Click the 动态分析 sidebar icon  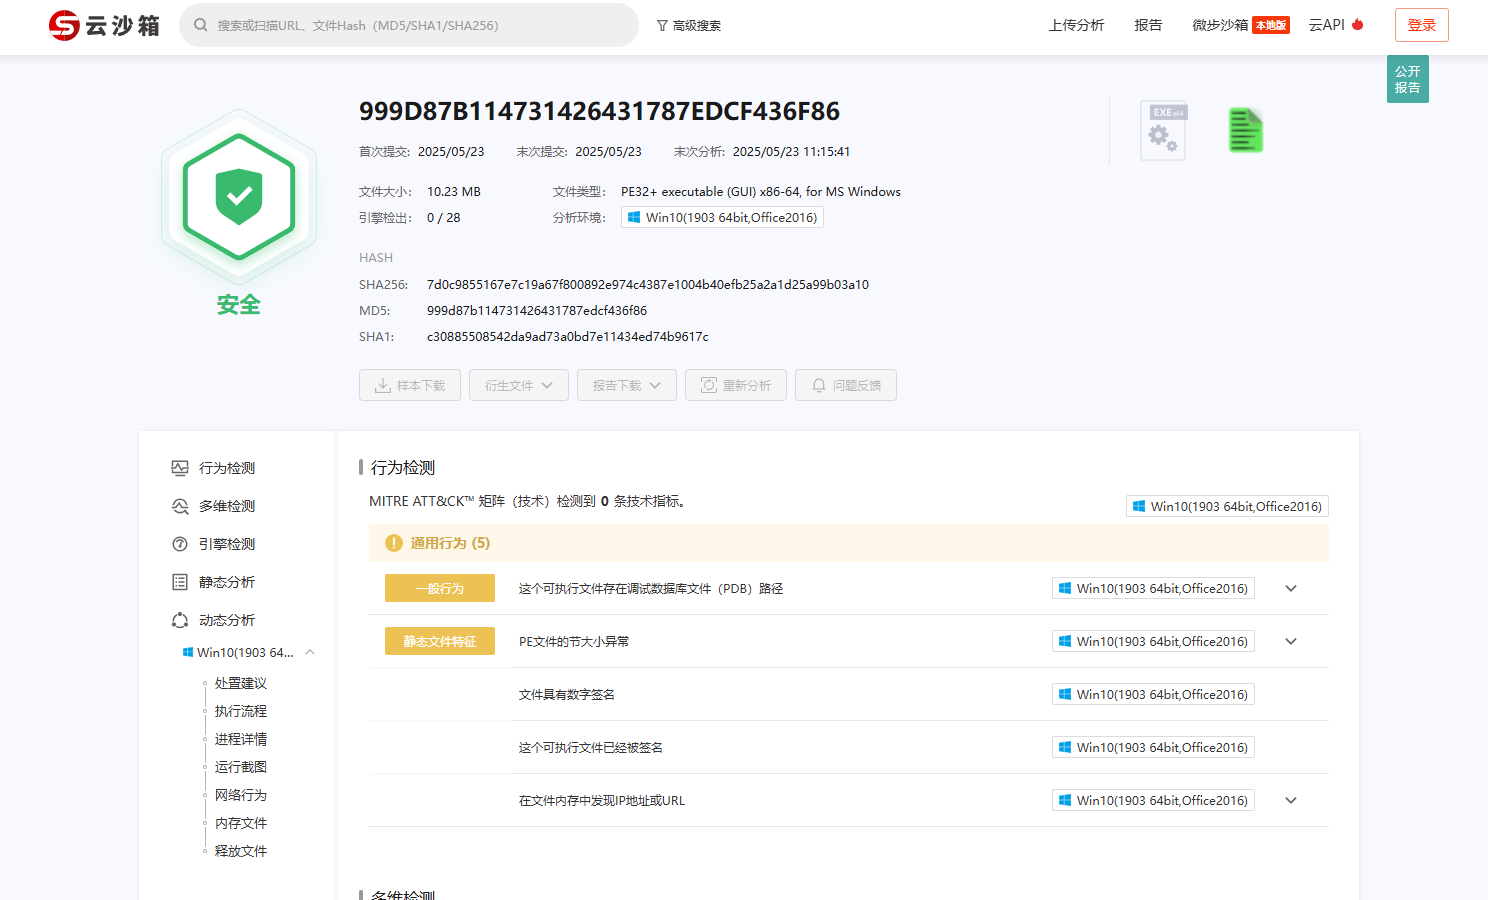(180, 620)
